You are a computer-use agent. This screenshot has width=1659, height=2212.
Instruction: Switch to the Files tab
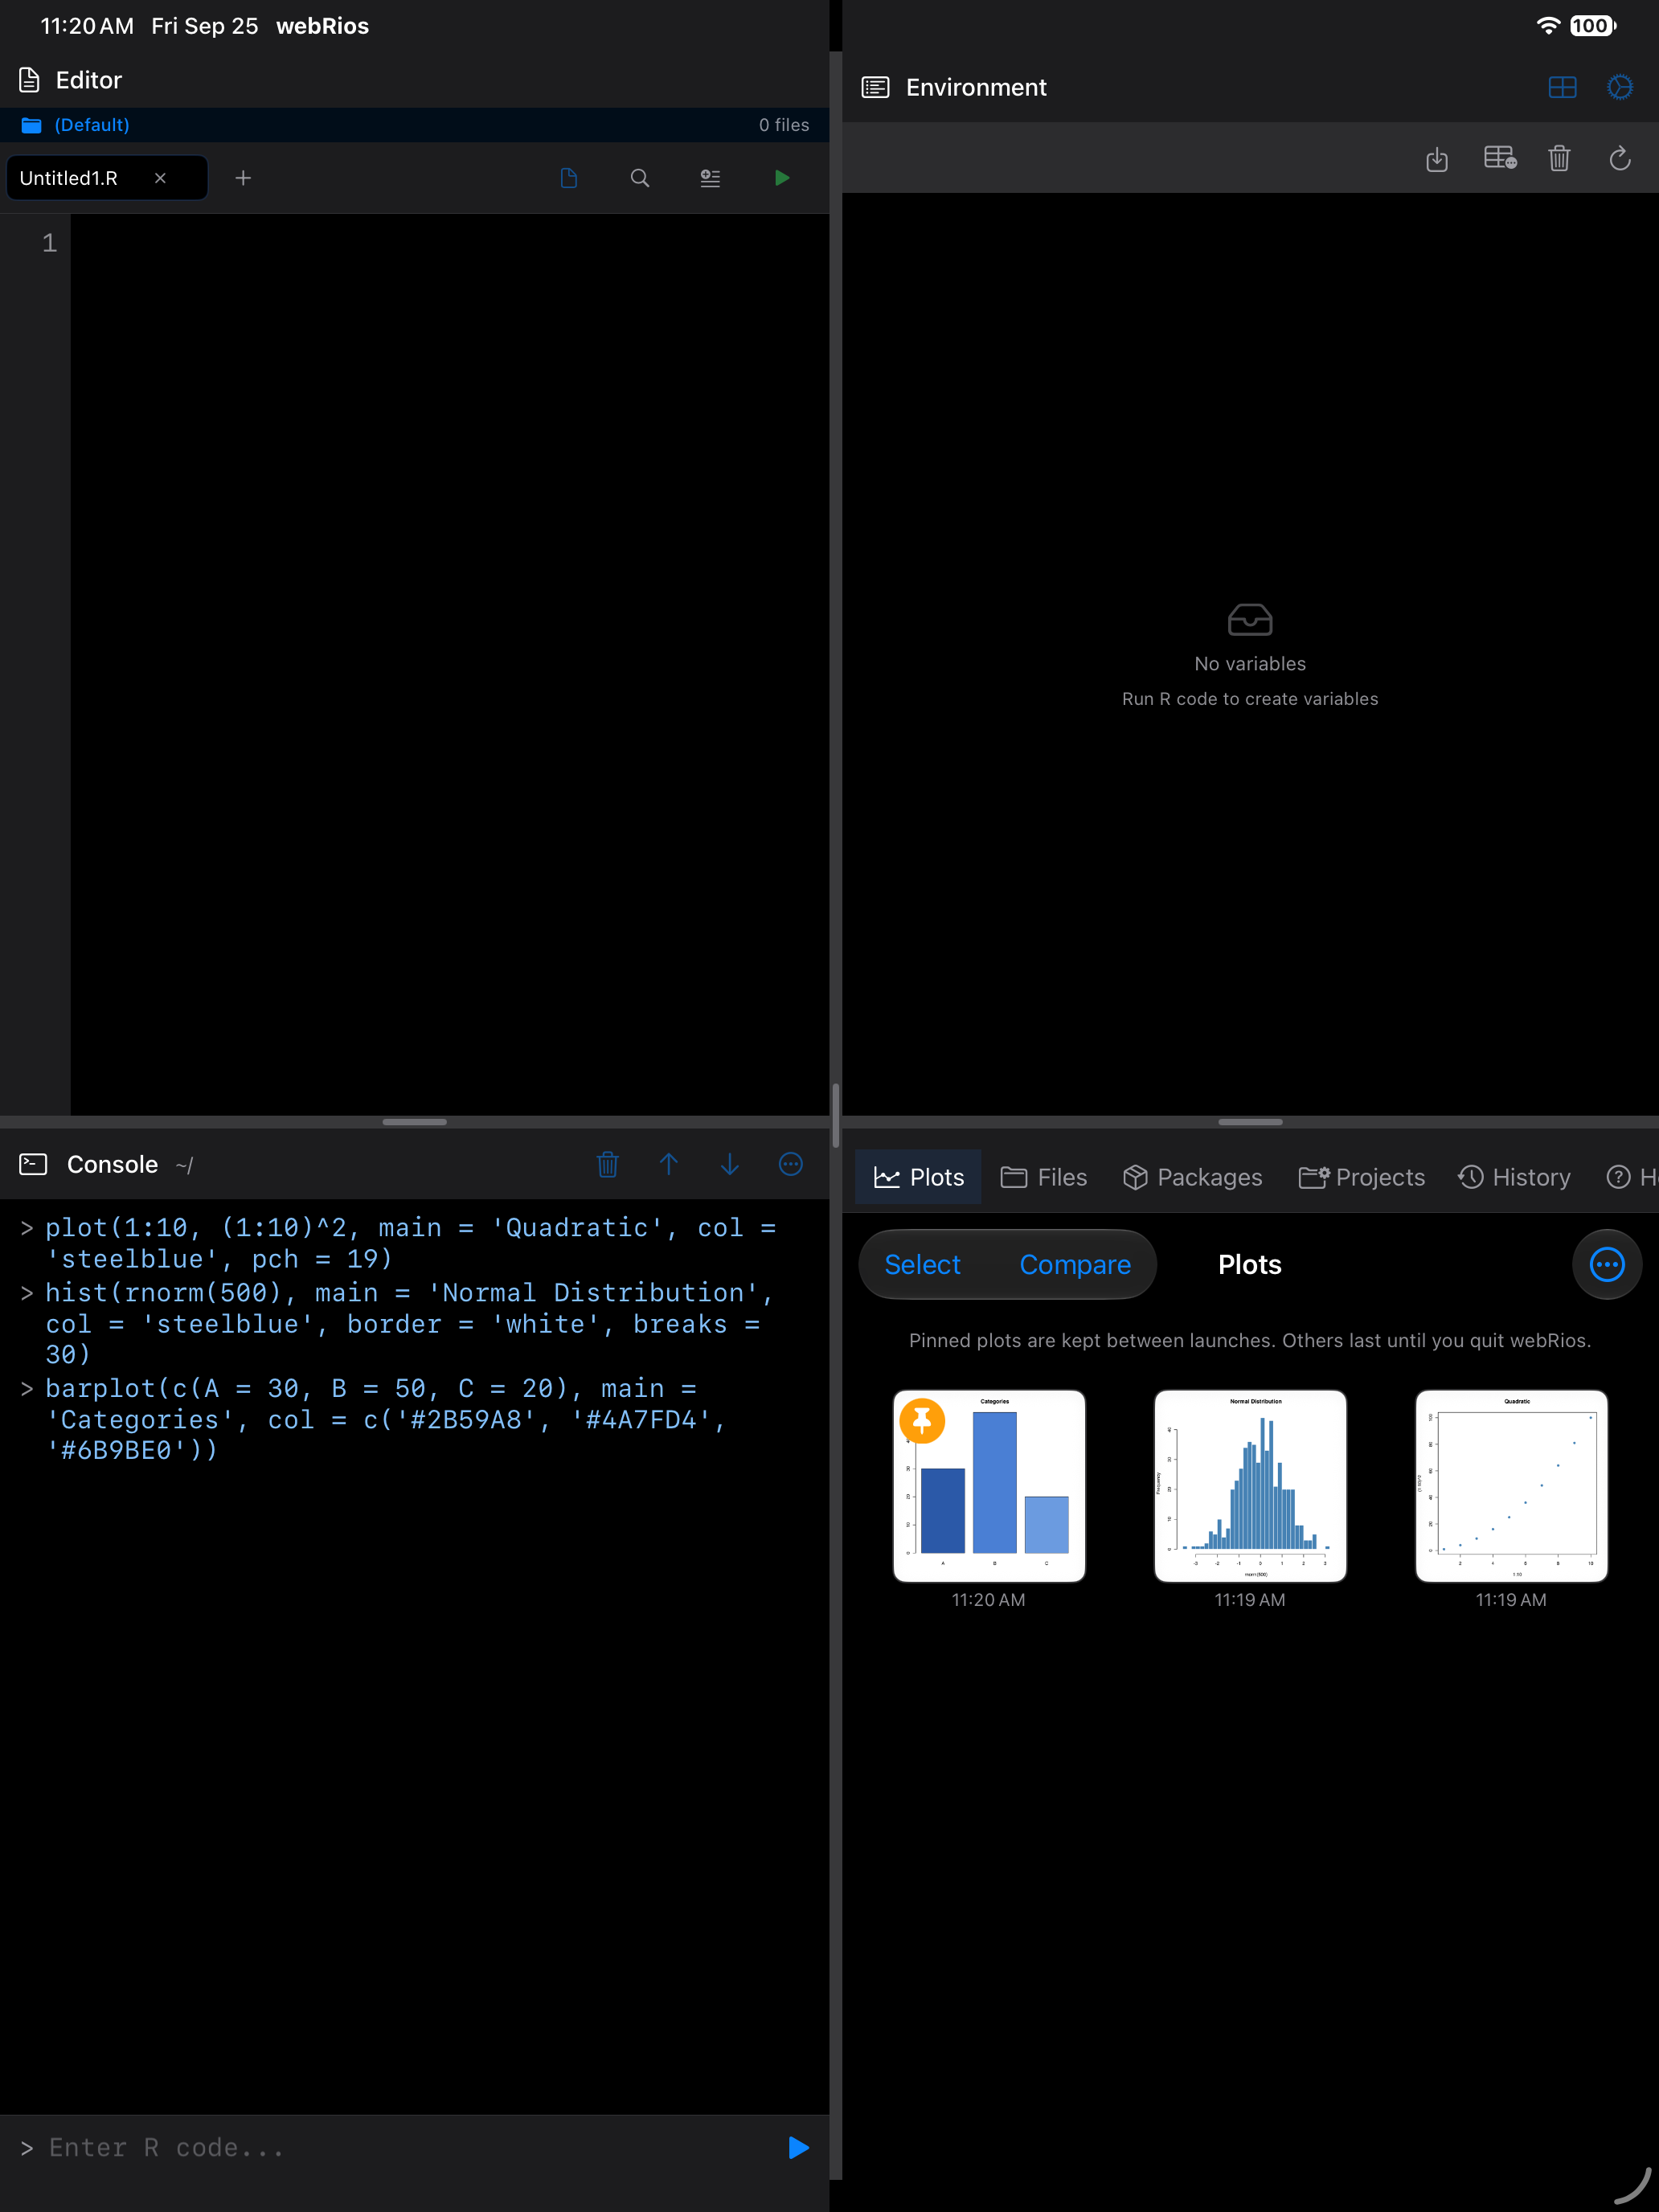[1043, 1177]
